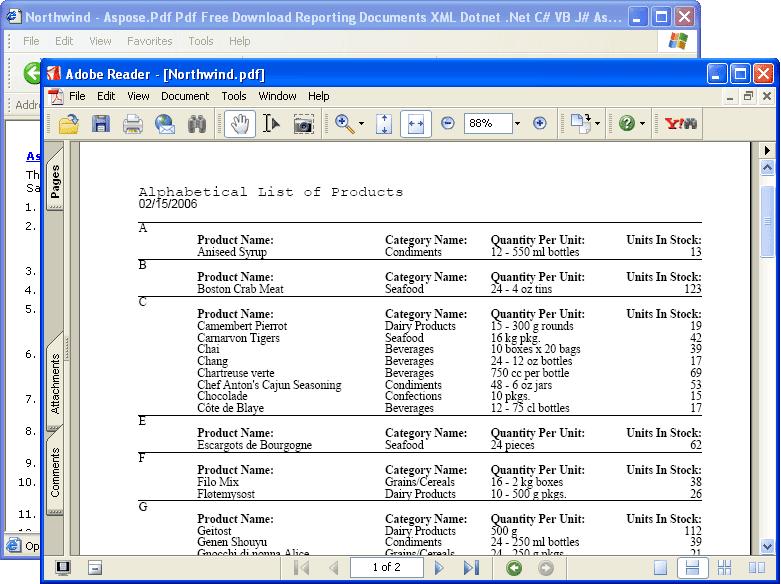This screenshot has width=781, height=584.
Task: Click the rotate/copy pages icon
Action: point(581,124)
